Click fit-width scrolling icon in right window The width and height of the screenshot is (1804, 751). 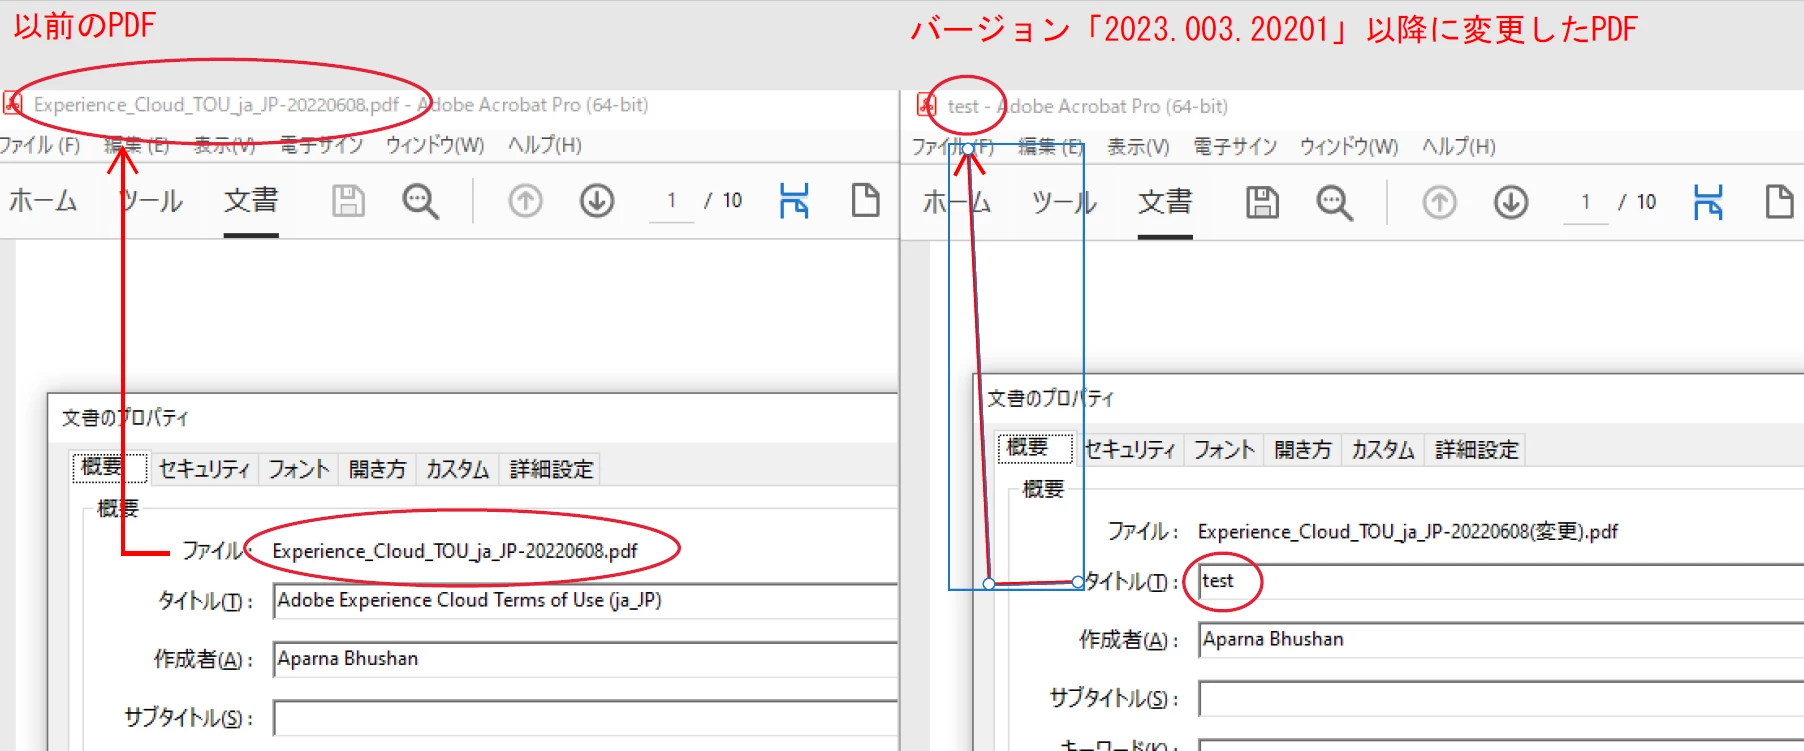coord(1708,203)
